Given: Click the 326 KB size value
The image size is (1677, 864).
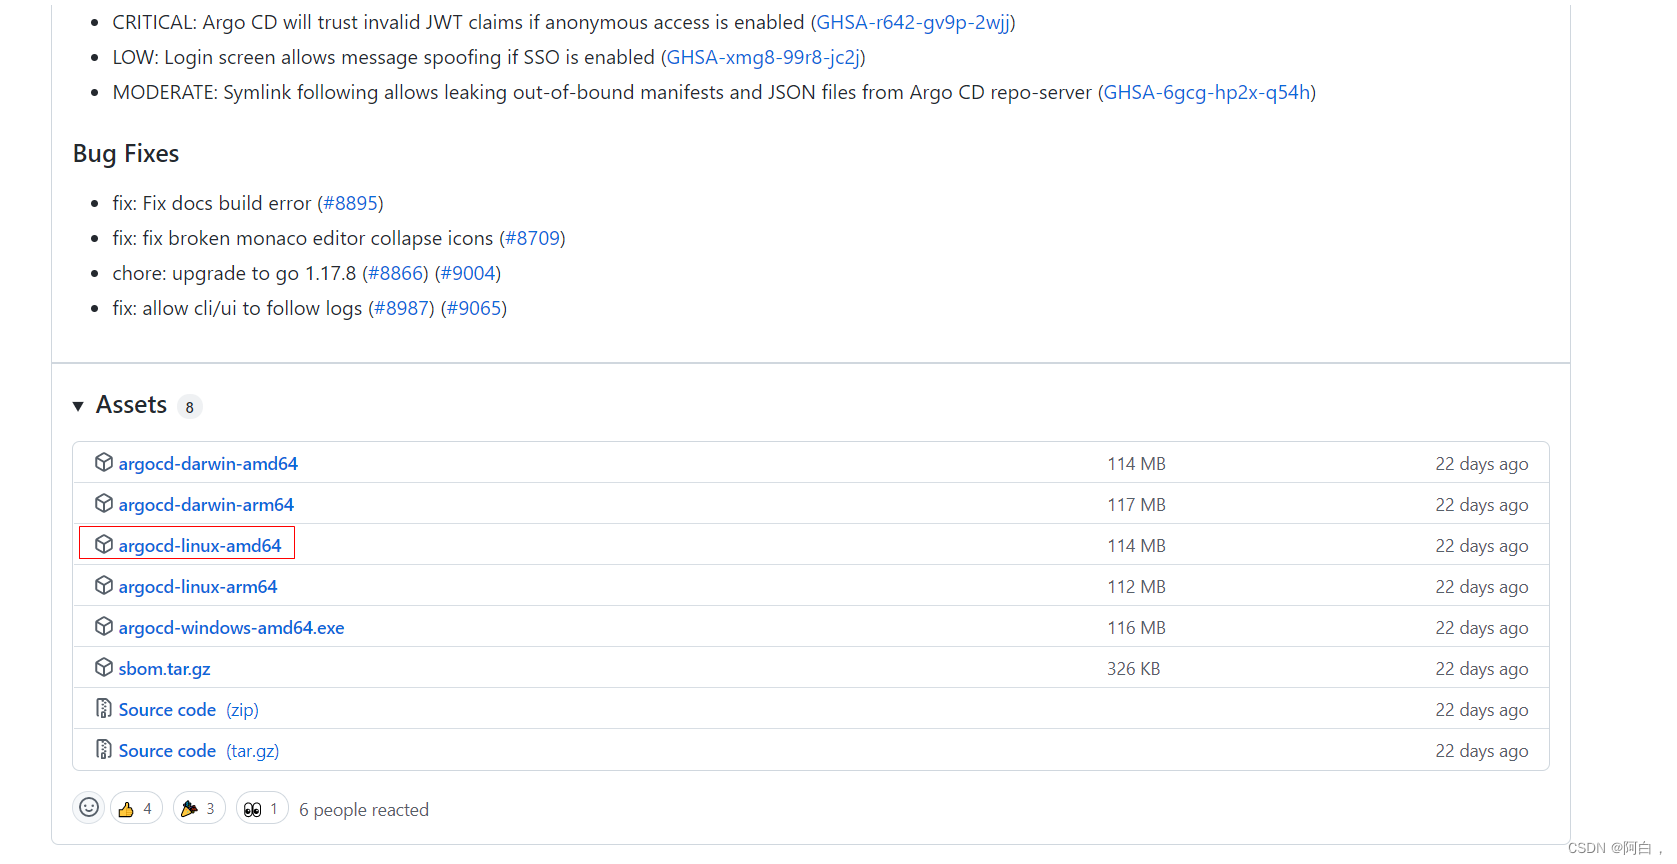Looking at the screenshot, I should point(1134,669).
